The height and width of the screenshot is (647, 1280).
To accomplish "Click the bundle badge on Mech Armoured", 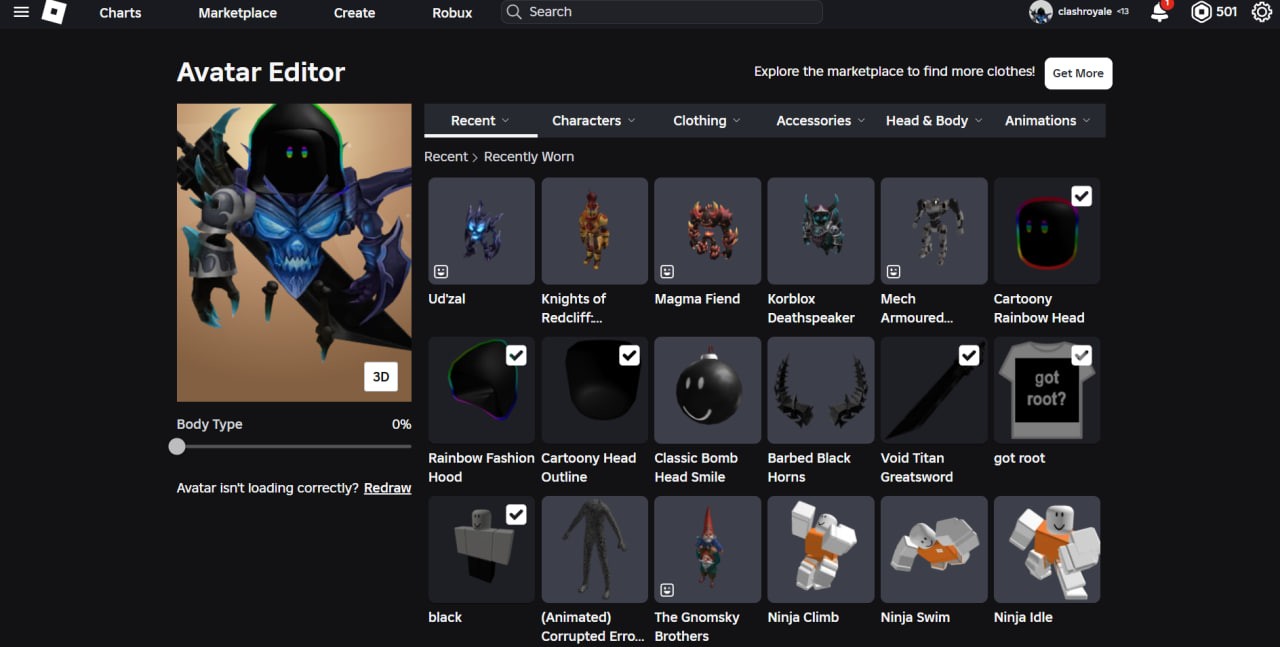I will (x=893, y=271).
